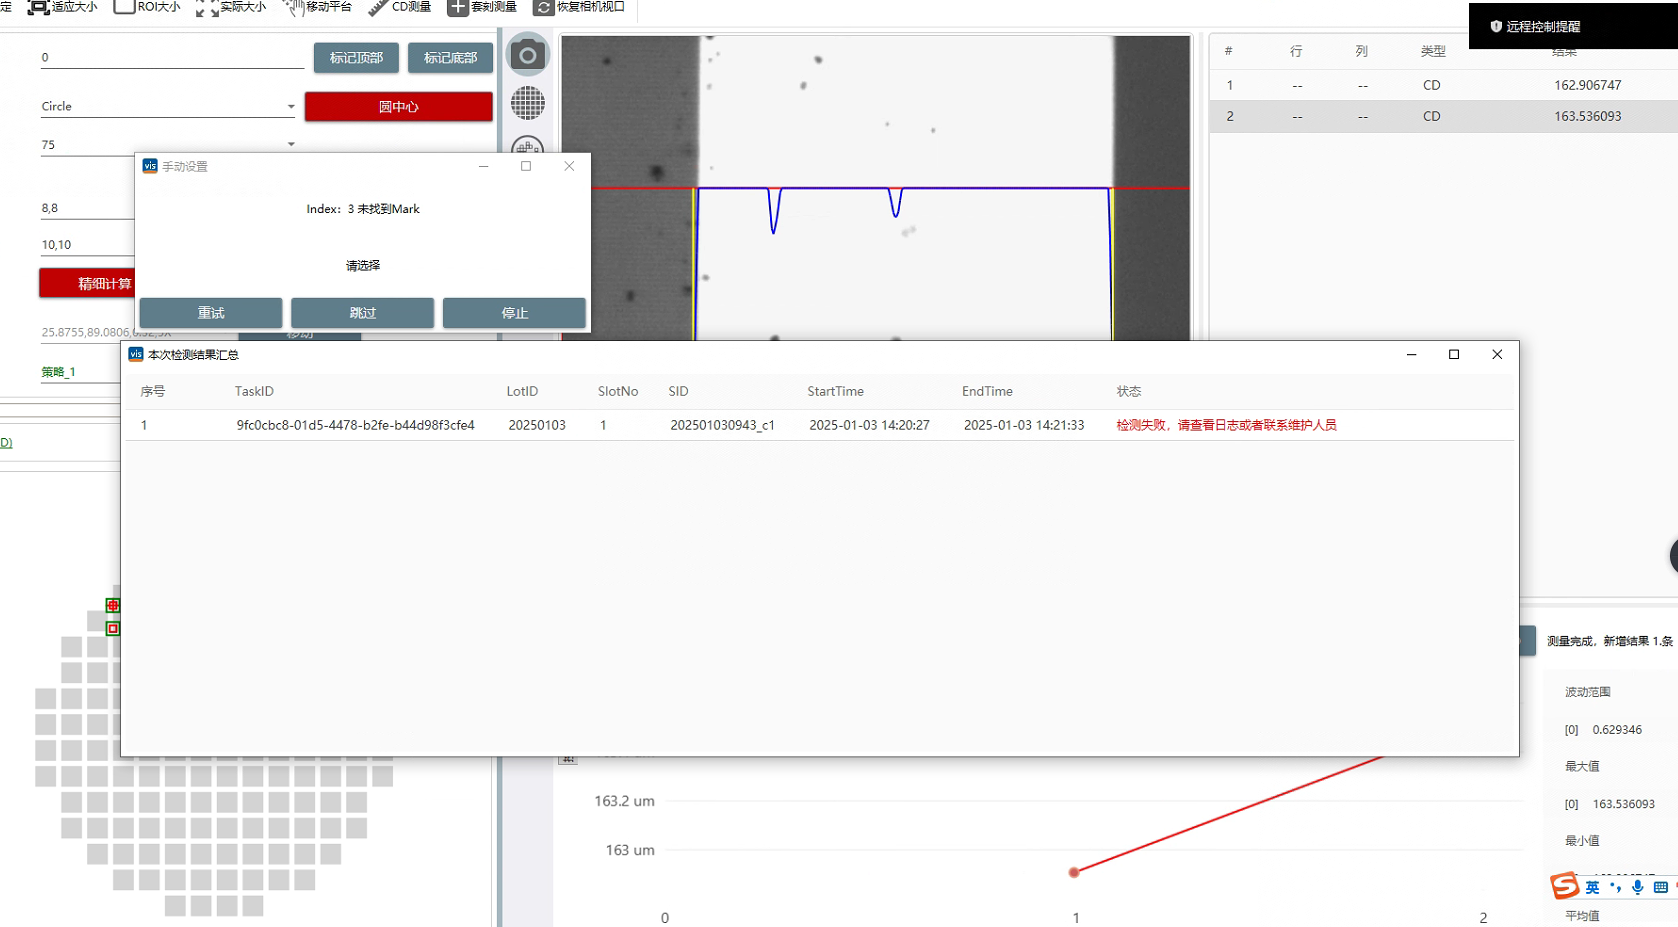Viewport: 1678px width, 927px height.
Task: Click TaskID 9fc0cbc8-01d5-4478-b2fe-b44d98f3cfe4 cell
Action: tap(355, 425)
